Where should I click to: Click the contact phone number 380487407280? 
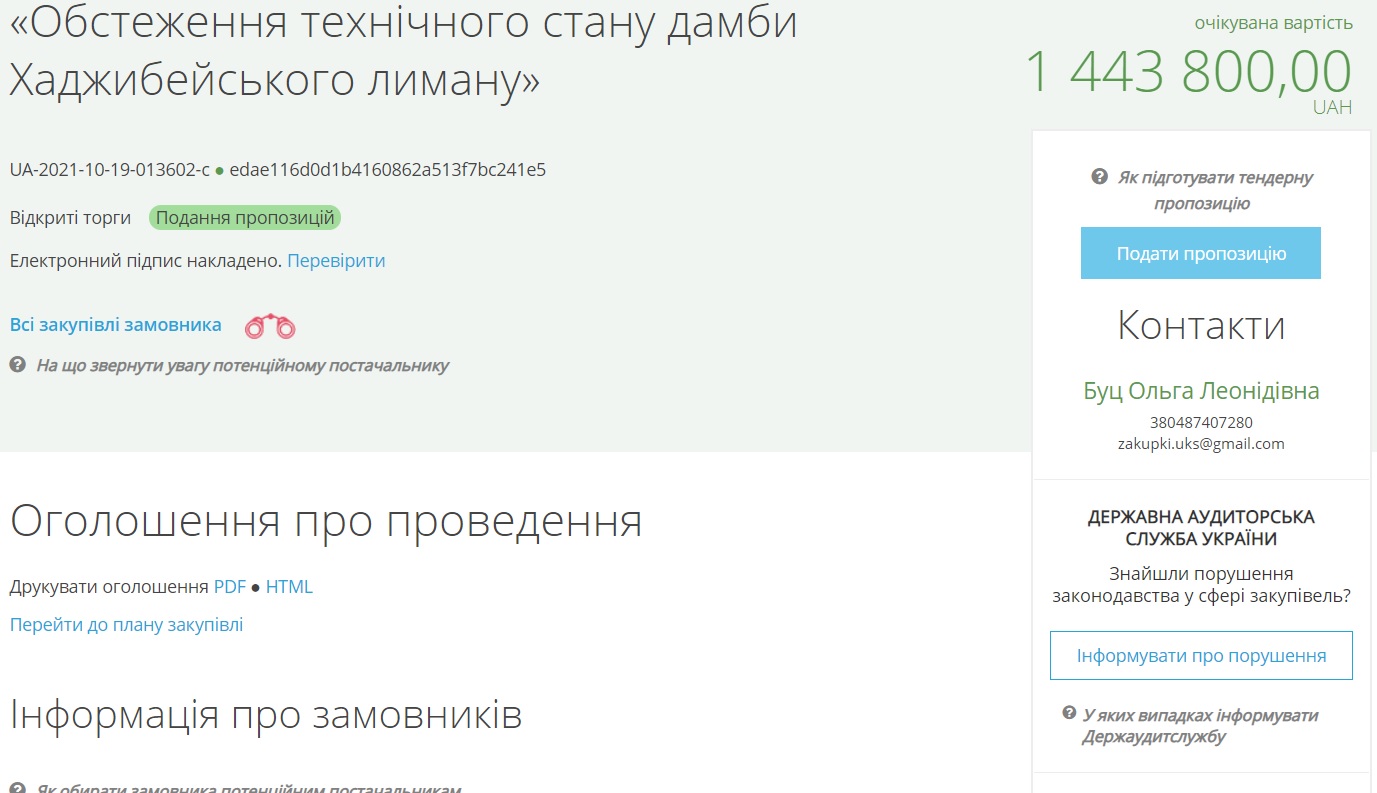(1200, 423)
